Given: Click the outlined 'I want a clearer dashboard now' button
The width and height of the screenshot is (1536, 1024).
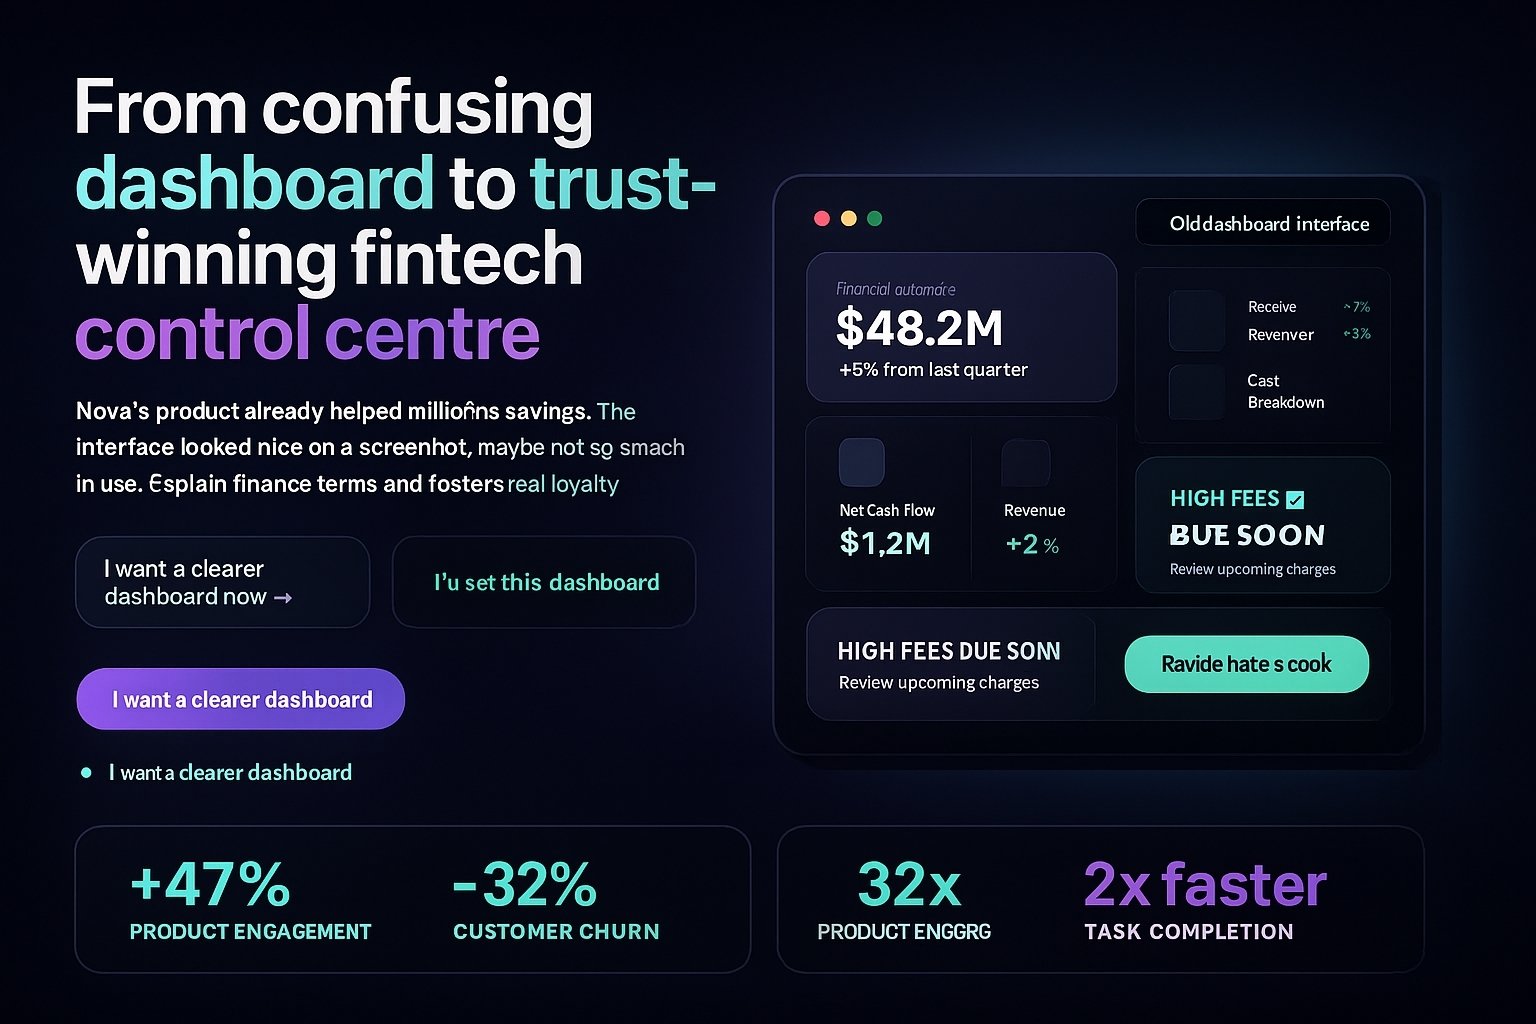Looking at the screenshot, I should coord(222,582).
